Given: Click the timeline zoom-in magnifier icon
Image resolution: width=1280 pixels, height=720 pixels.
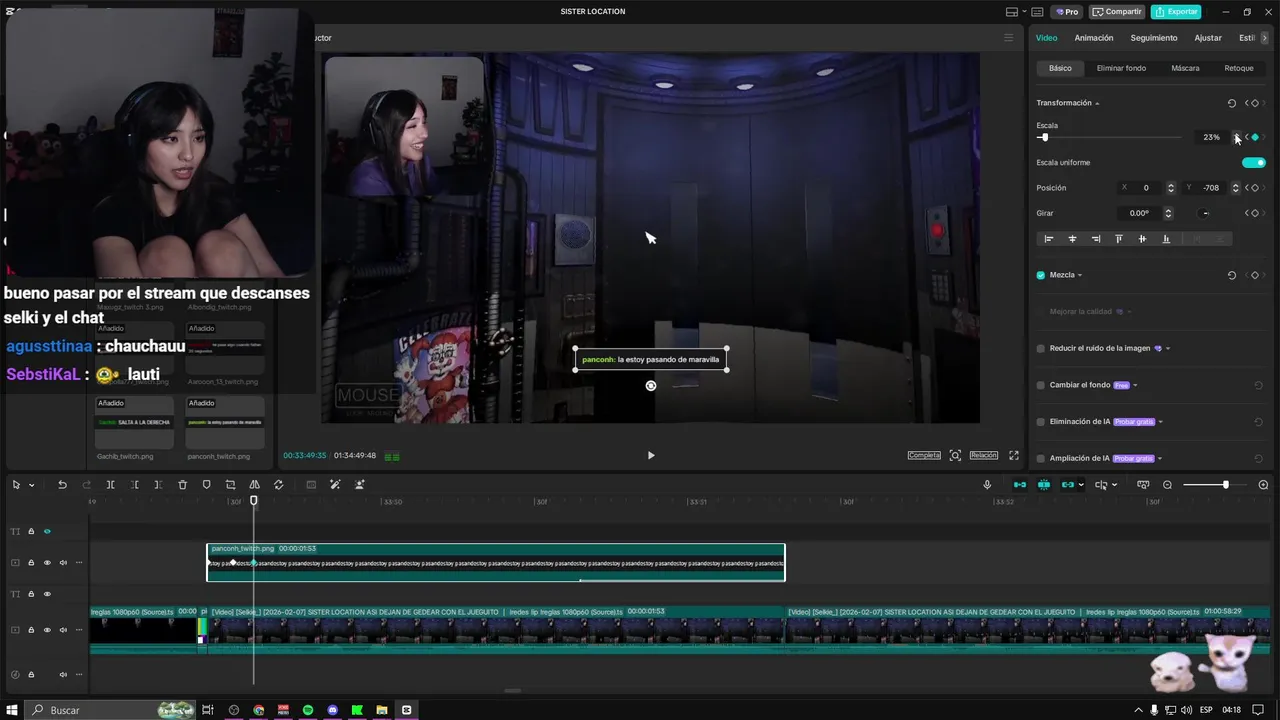Looking at the screenshot, I should (1265, 485).
